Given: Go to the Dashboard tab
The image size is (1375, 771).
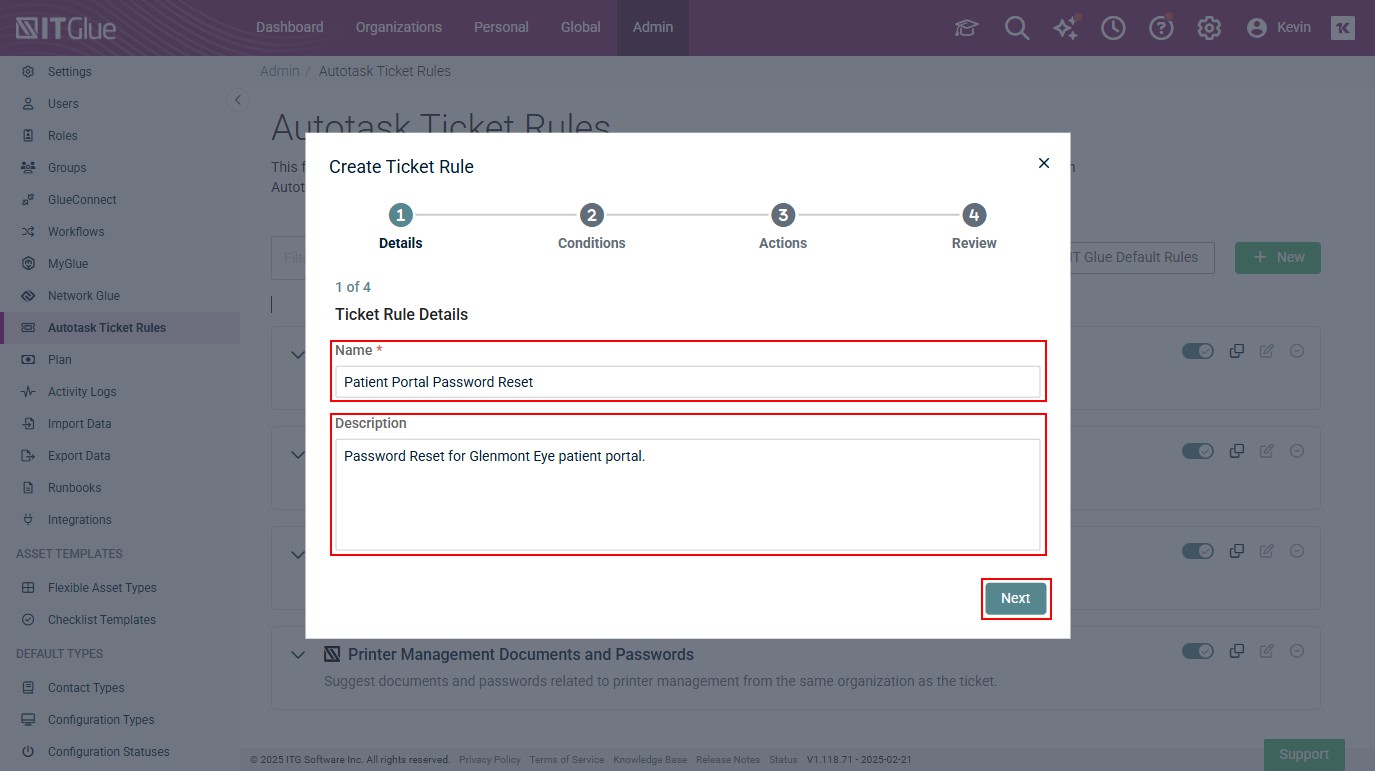Looking at the screenshot, I should (290, 27).
